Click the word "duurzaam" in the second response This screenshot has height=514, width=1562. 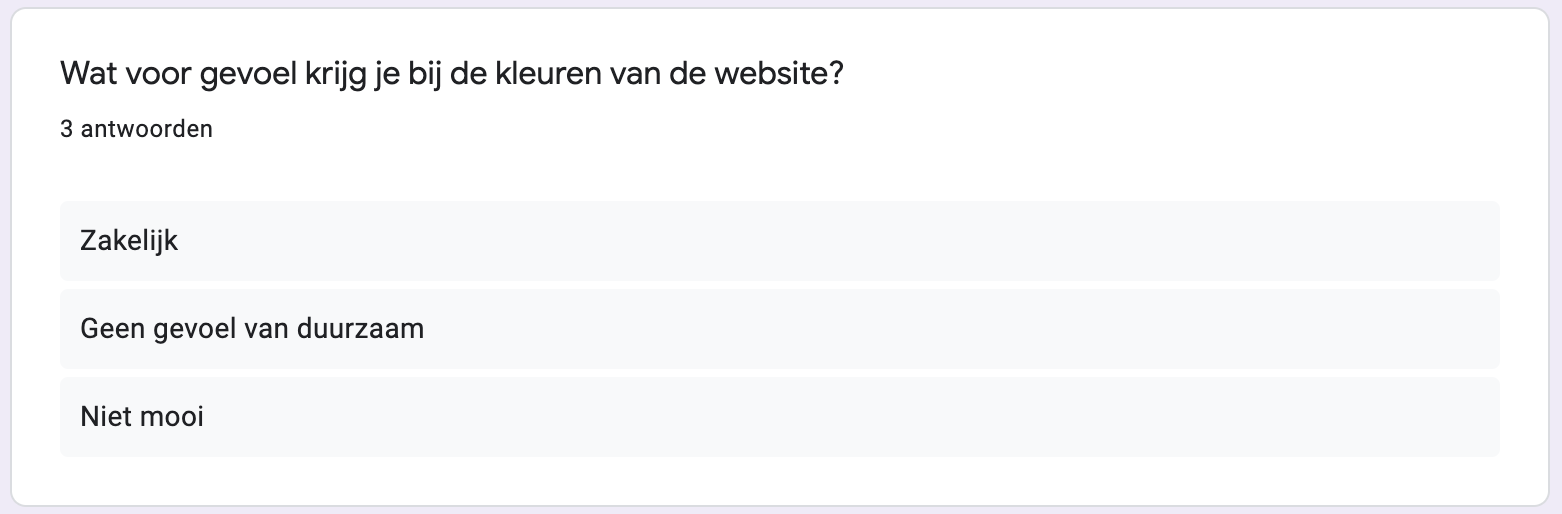[361, 328]
